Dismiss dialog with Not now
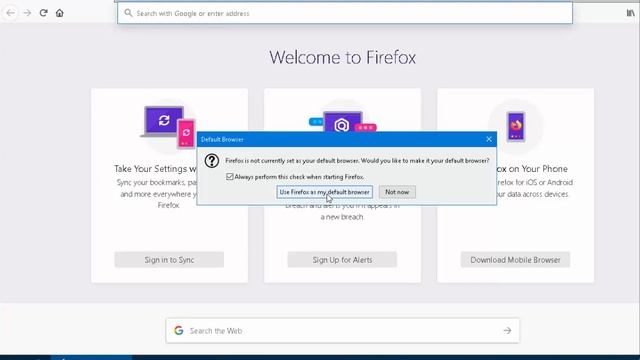The height and width of the screenshot is (360, 640). (x=397, y=192)
